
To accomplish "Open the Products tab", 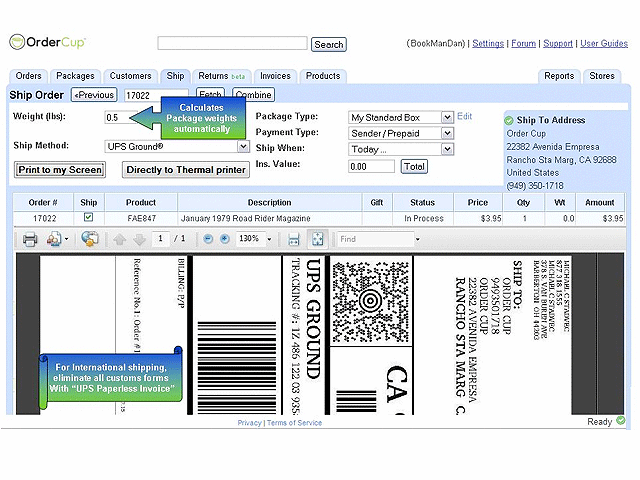I will tap(323, 76).
